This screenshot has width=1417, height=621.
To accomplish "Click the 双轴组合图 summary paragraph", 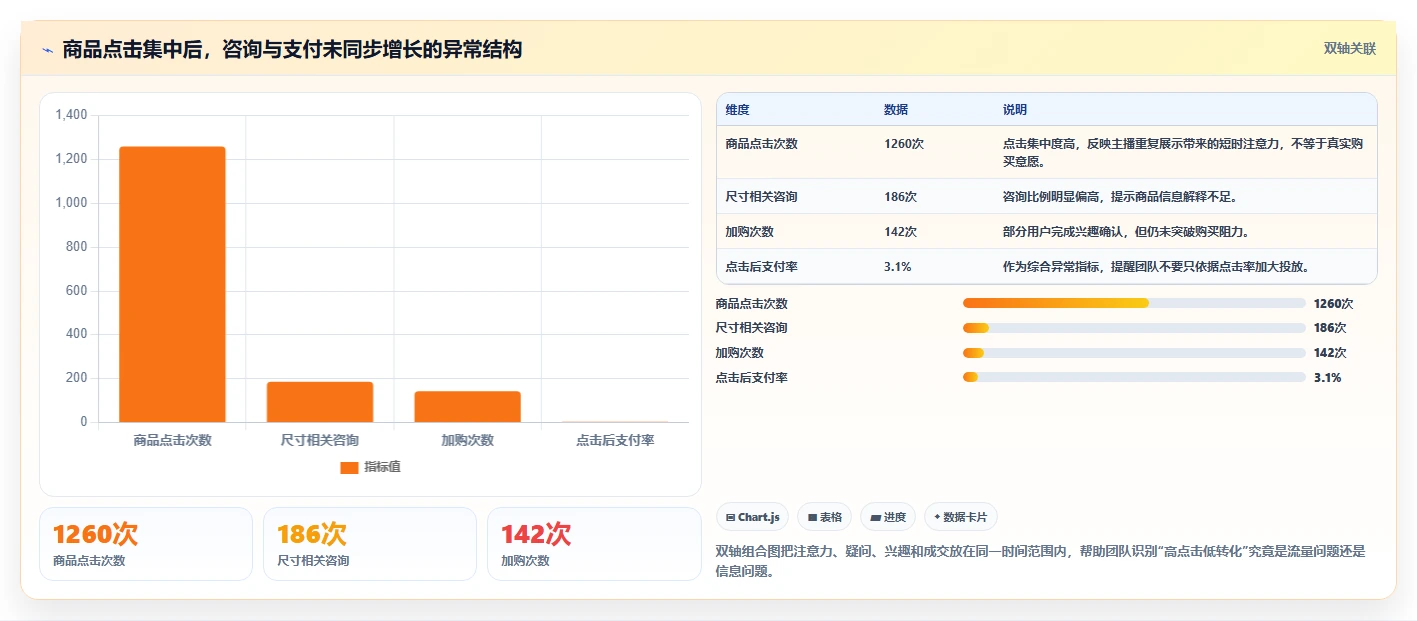I will 1041,562.
